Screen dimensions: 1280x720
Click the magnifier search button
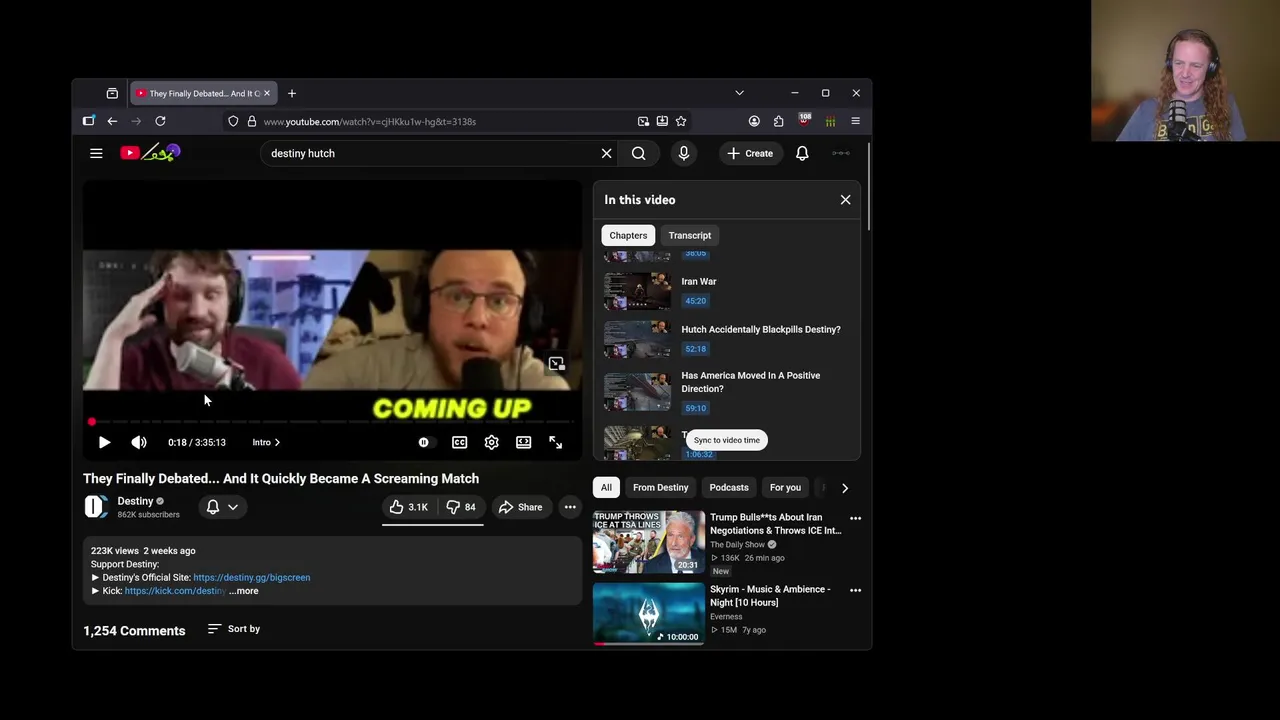pos(638,153)
